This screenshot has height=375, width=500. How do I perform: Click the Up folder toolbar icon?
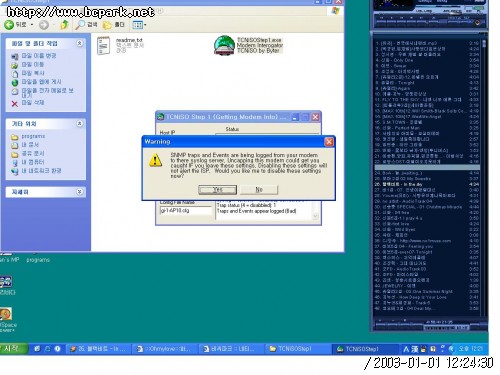(64, 25)
